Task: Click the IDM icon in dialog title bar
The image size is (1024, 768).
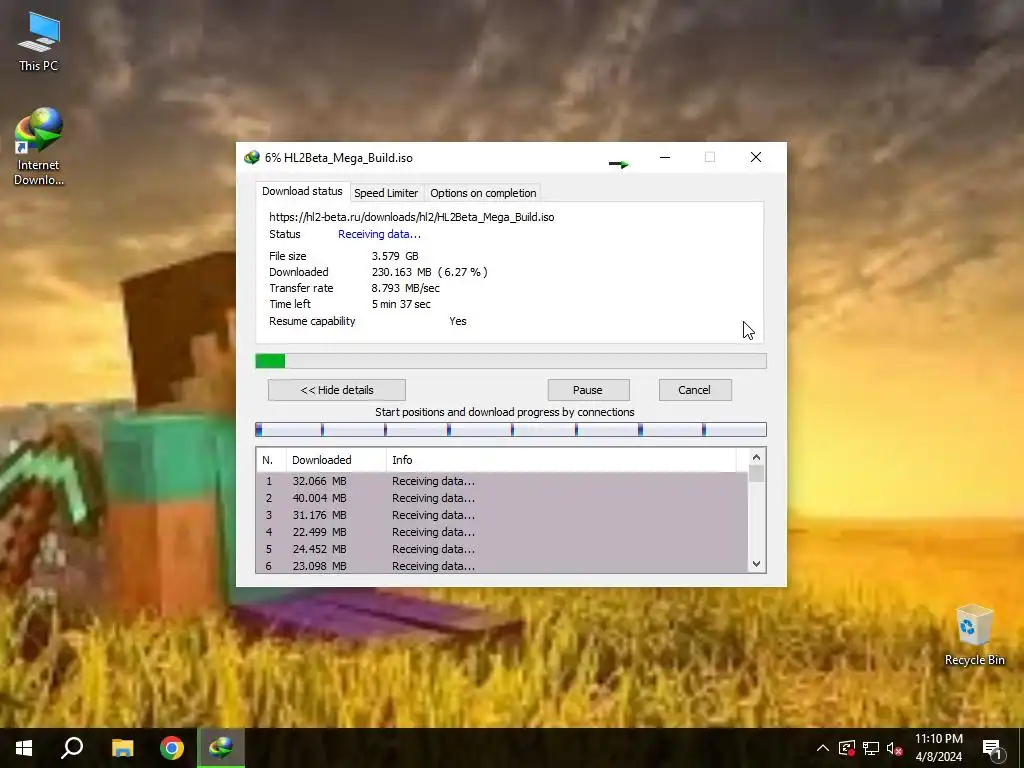Action: coord(251,158)
